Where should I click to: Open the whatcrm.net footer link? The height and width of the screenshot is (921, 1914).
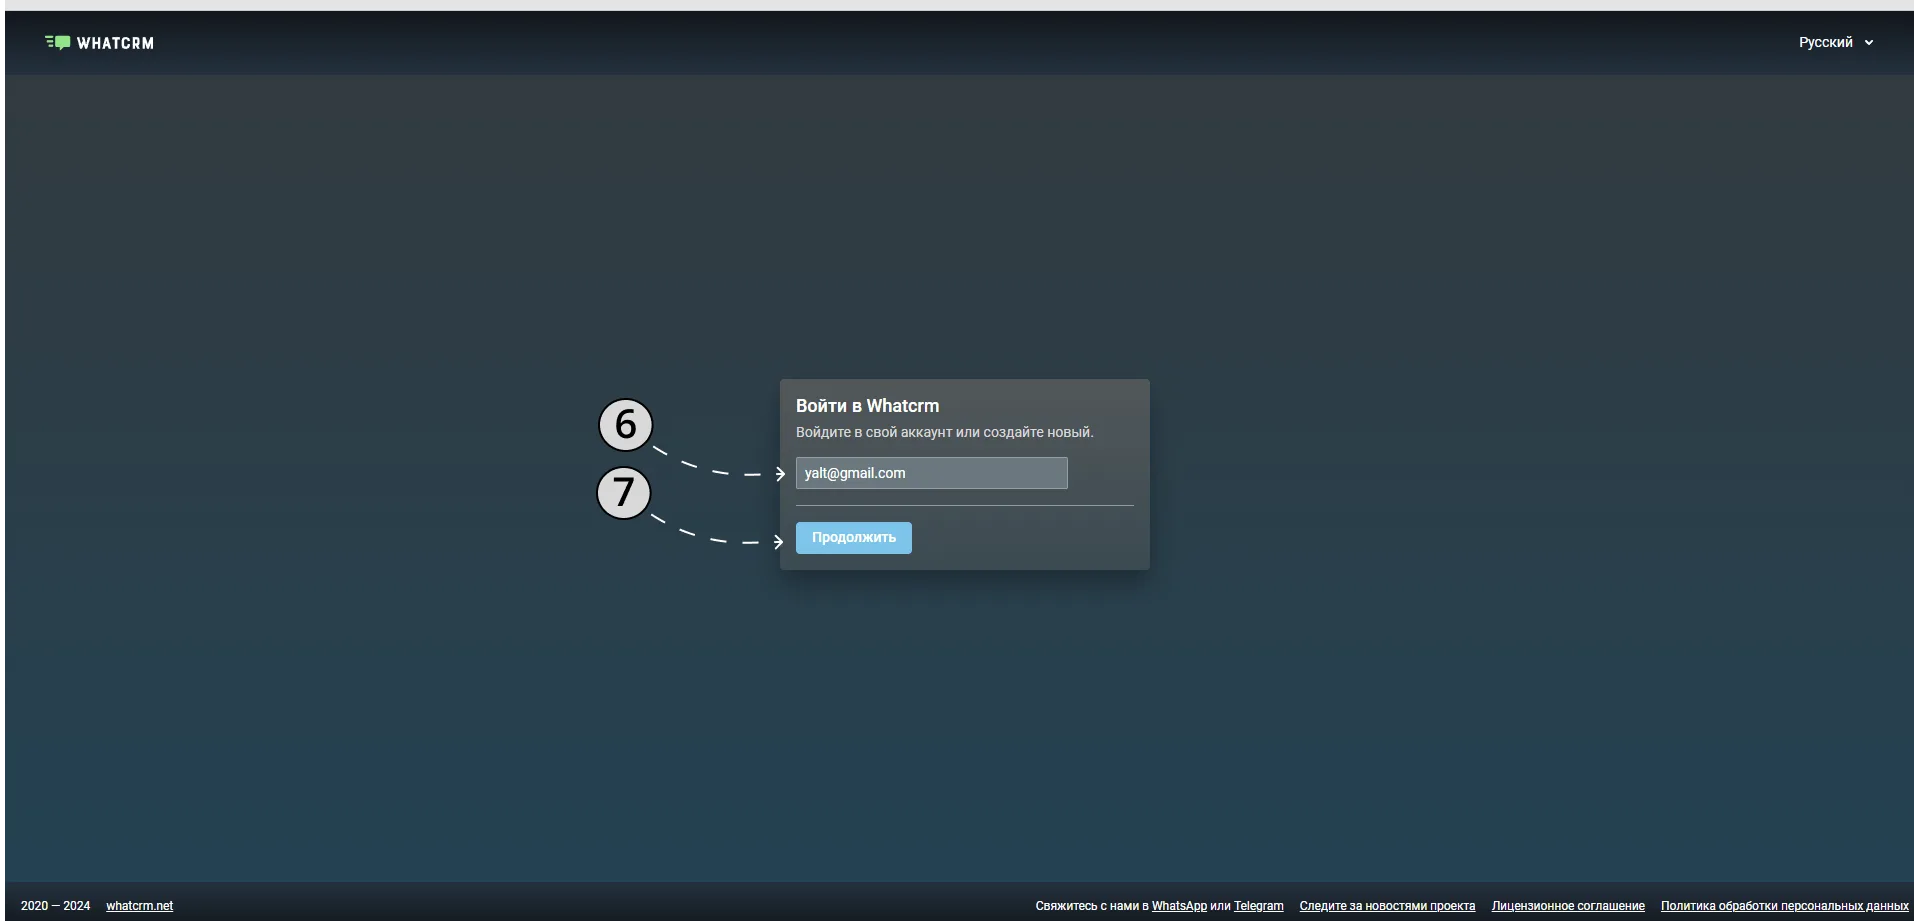[x=139, y=906]
